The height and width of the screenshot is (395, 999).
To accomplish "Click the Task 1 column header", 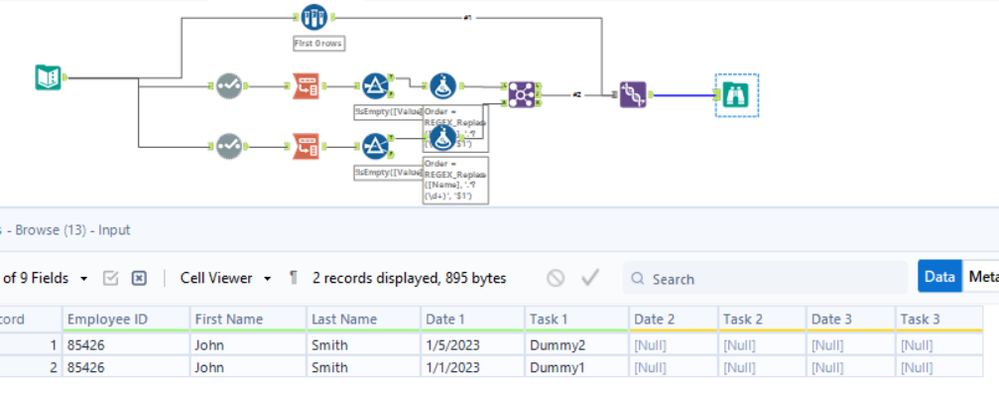I will 577,319.
